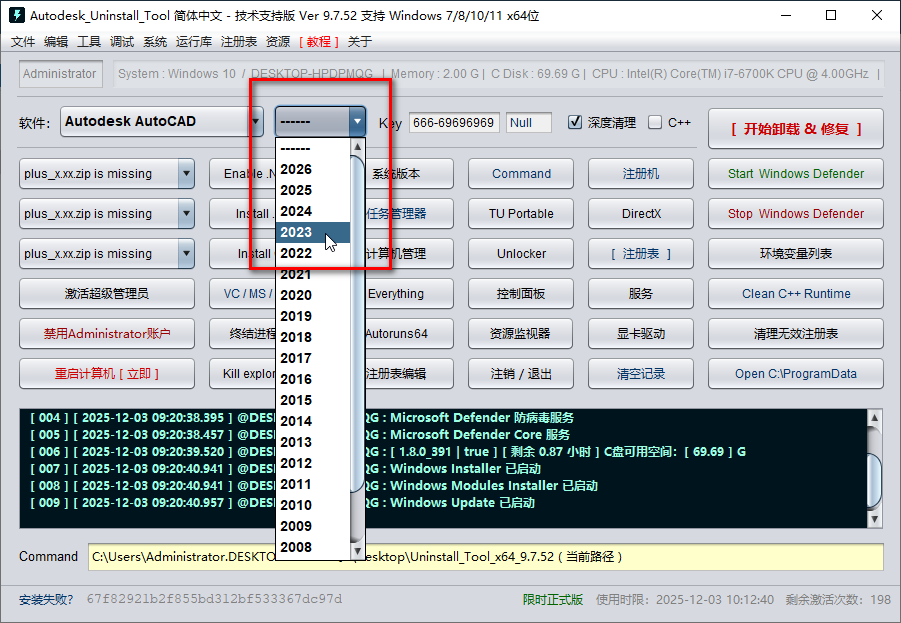
Task: Launch Unlocker
Action: 521,253
